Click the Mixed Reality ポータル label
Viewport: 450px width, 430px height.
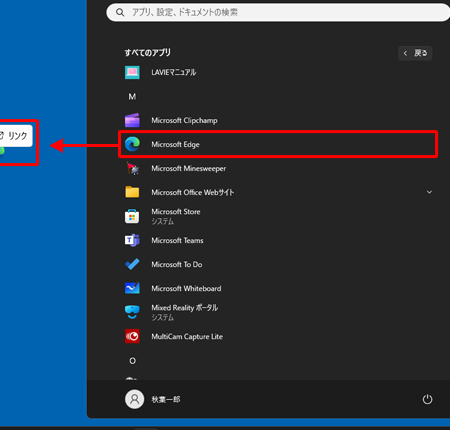[x=185, y=308]
